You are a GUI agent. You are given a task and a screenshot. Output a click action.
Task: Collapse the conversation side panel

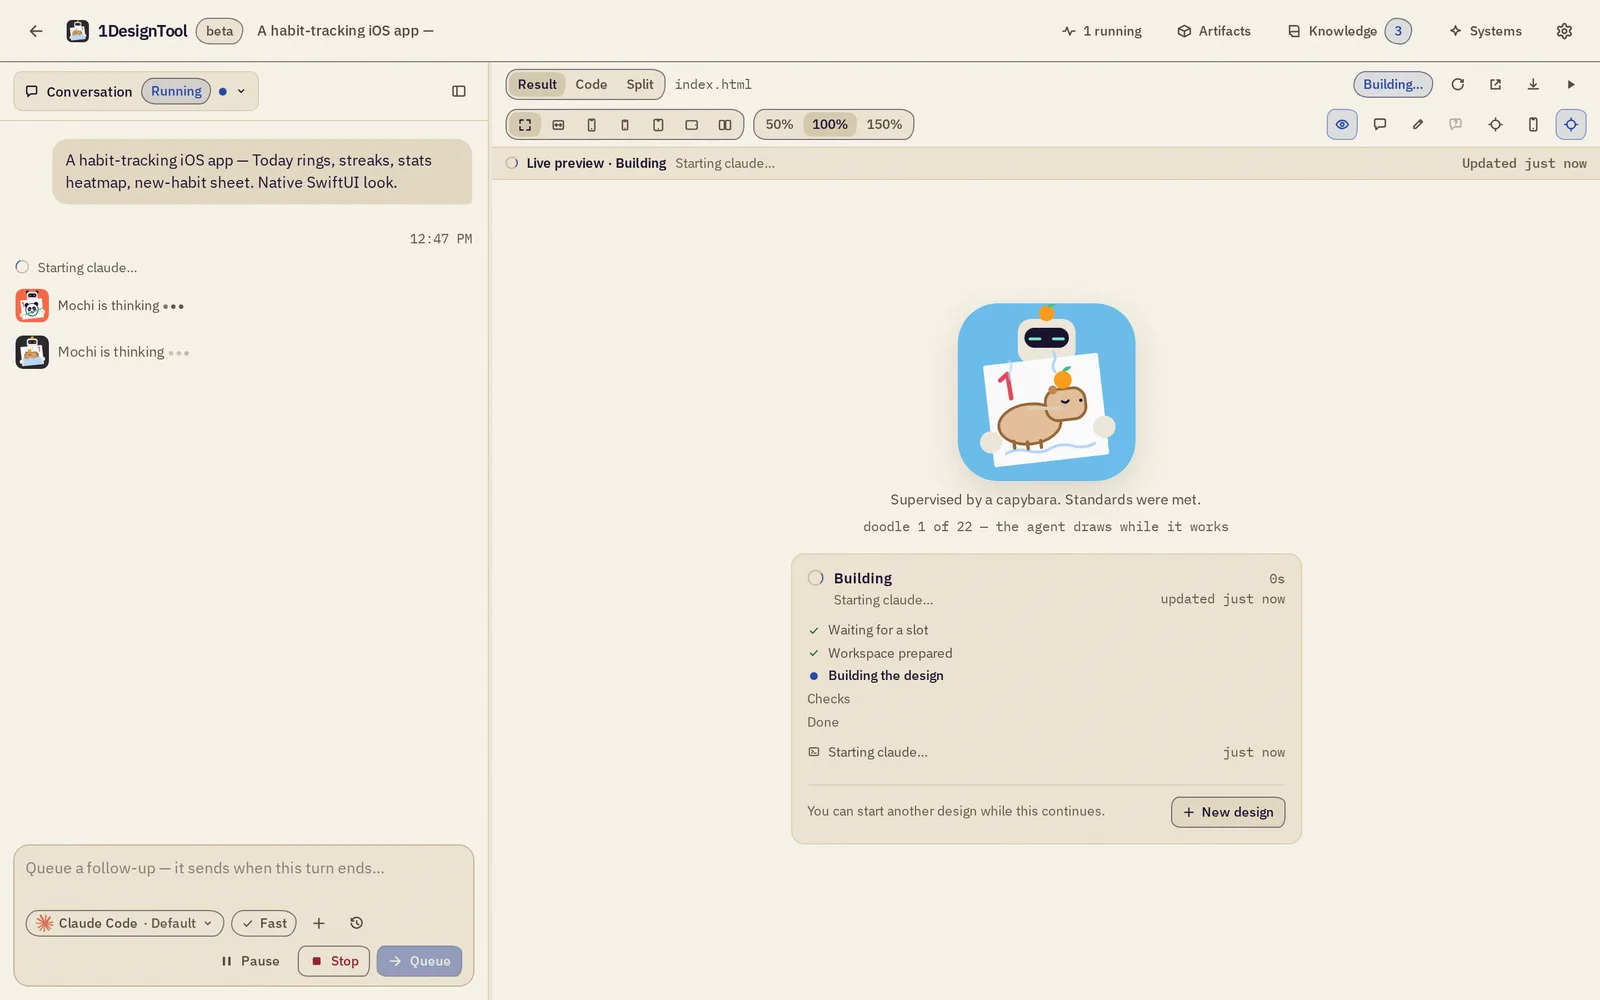coord(459,91)
